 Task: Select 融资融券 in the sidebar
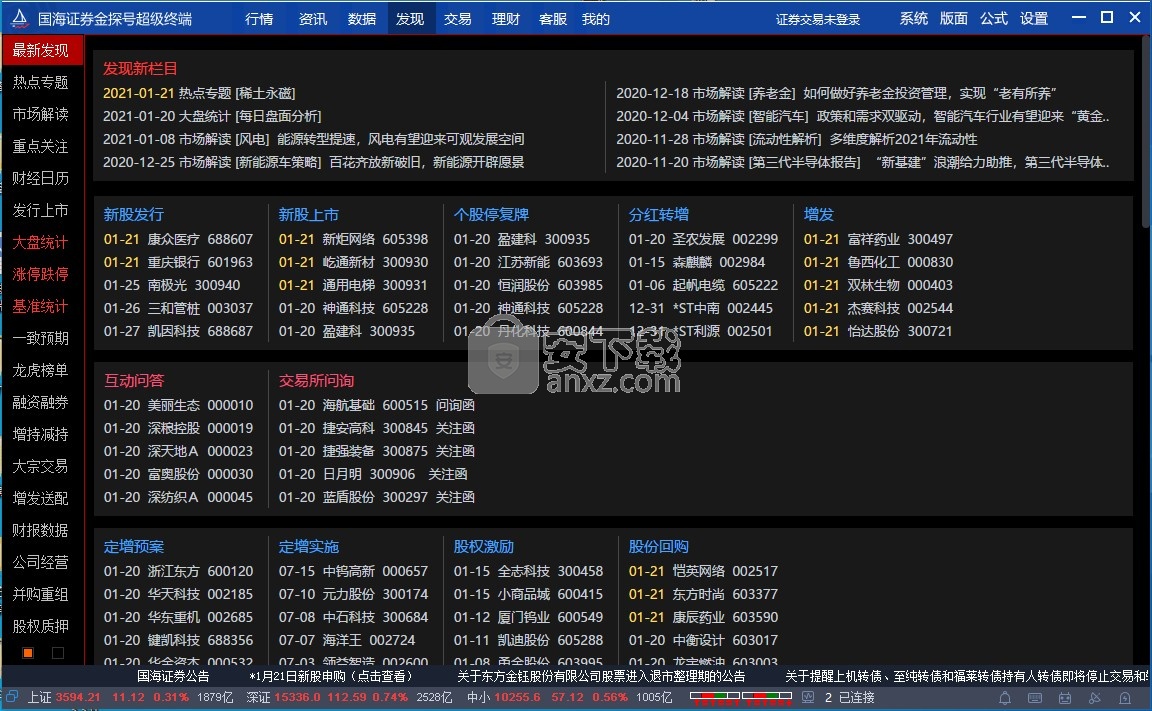(41, 403)
